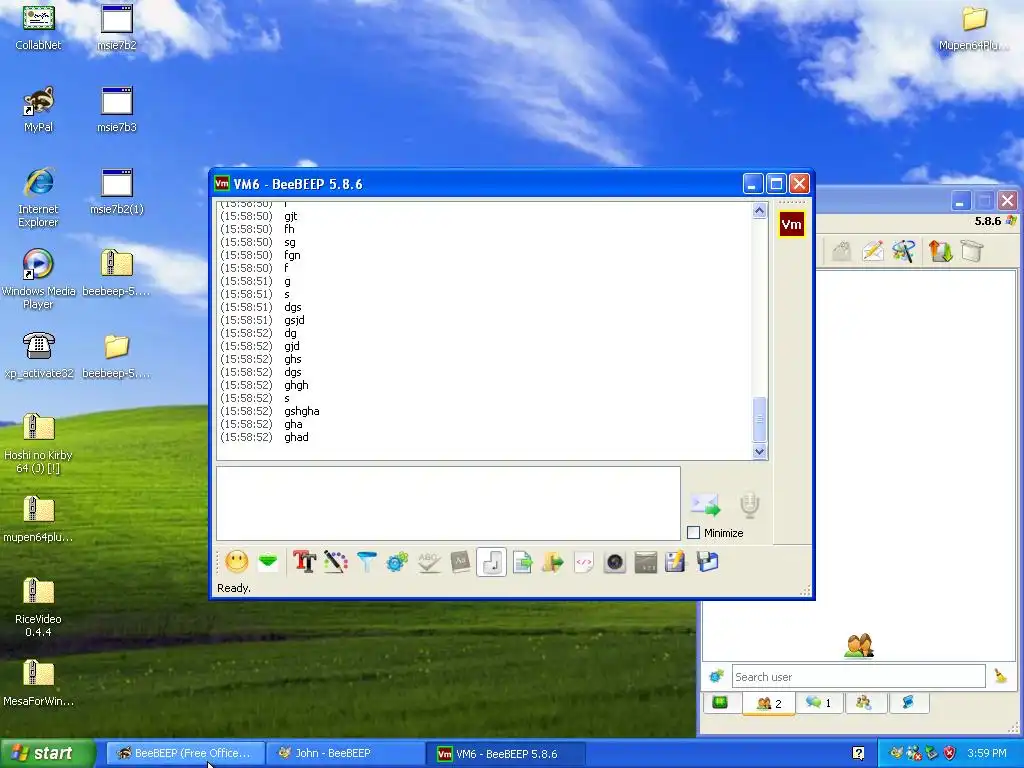The image size is (1024, 768).
Task: Open the Windows Start menu
Action: 47,754
